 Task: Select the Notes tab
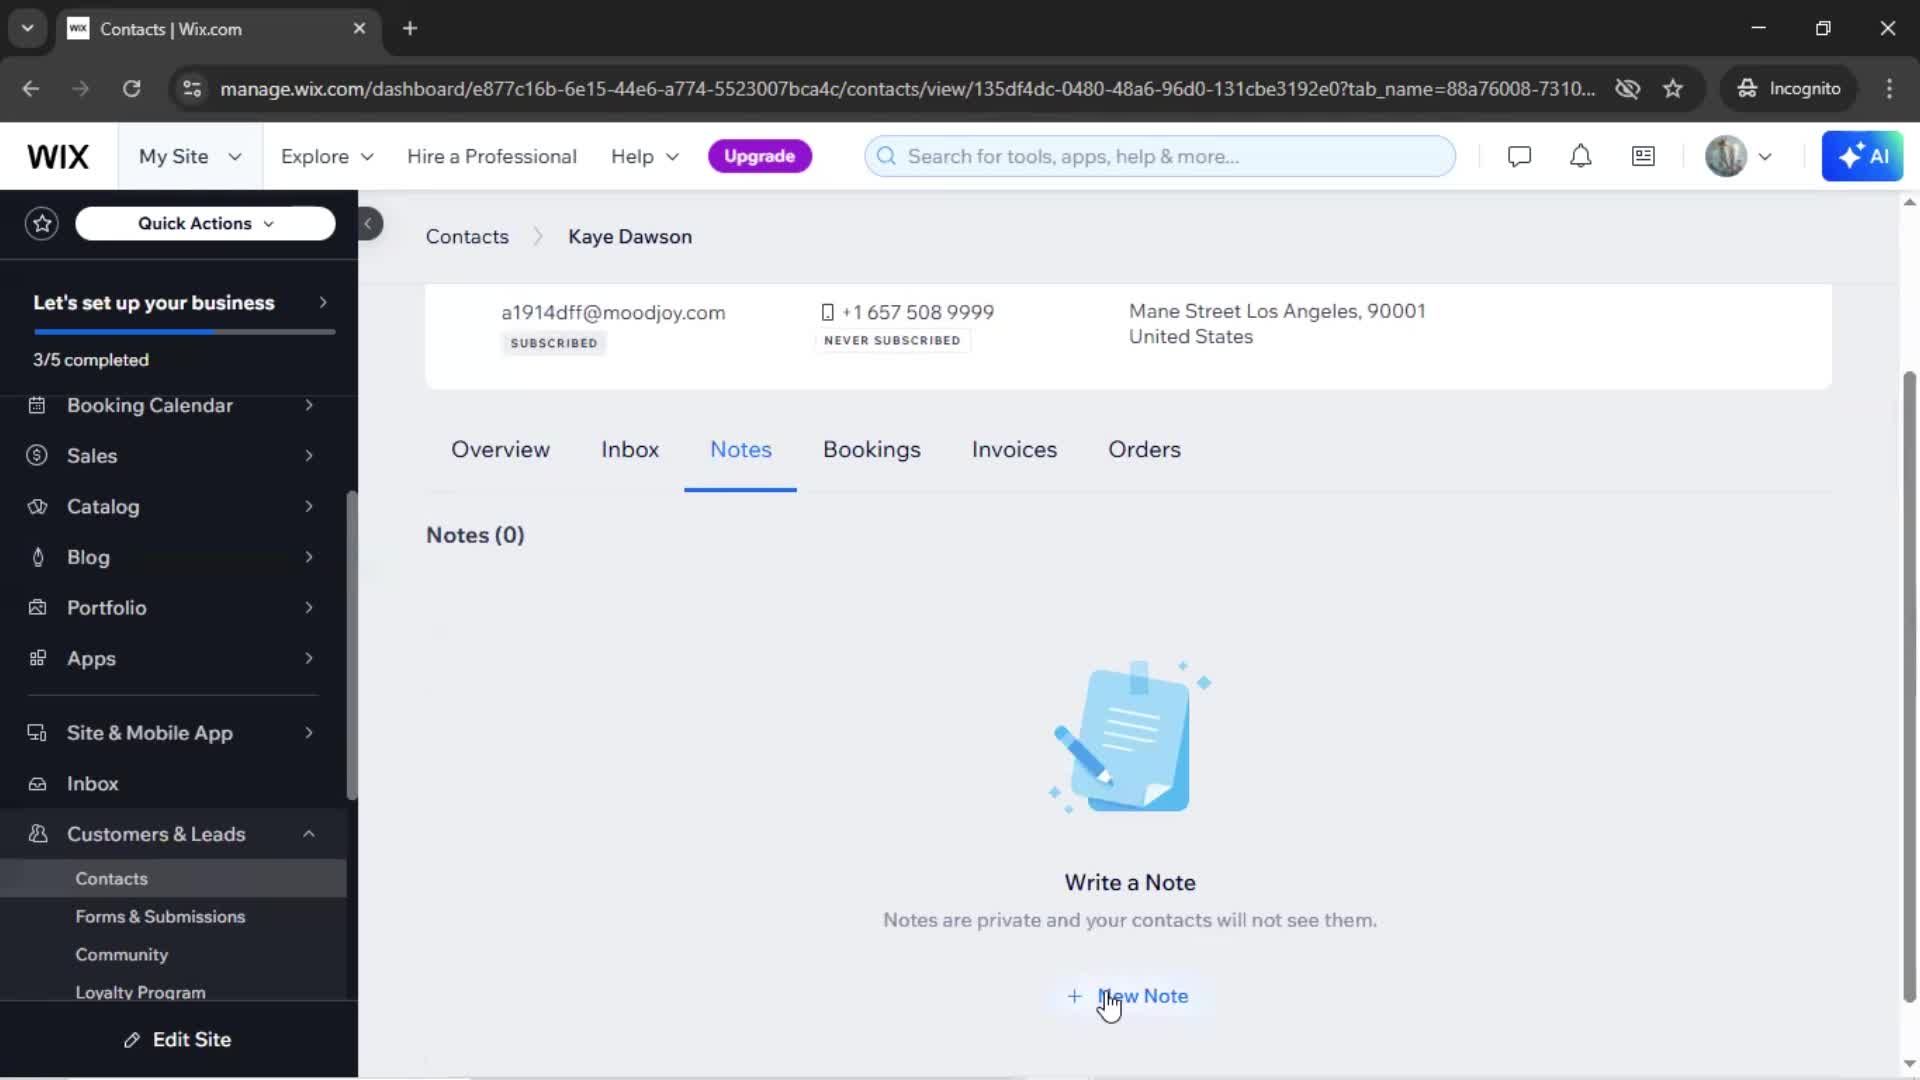(x=741, y=450)
